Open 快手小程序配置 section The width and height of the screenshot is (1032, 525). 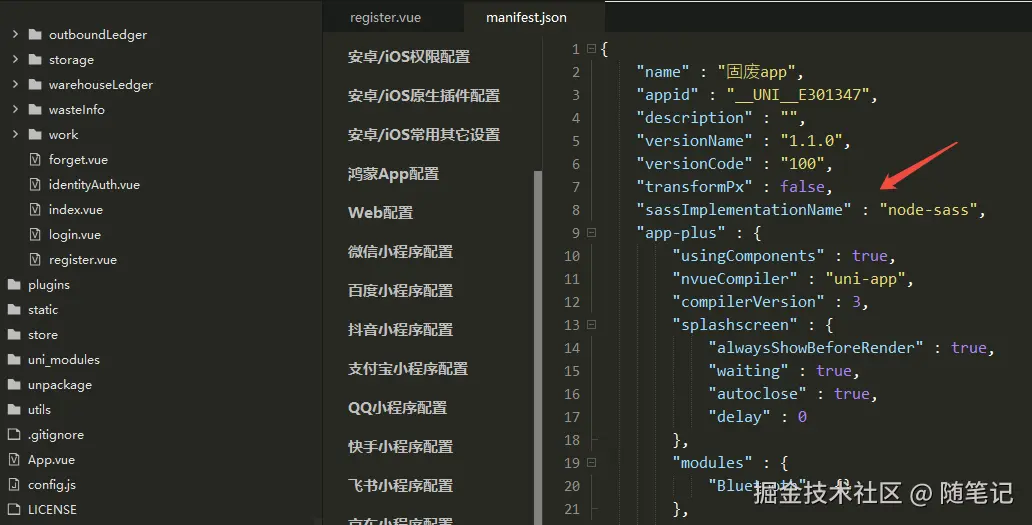400,447
